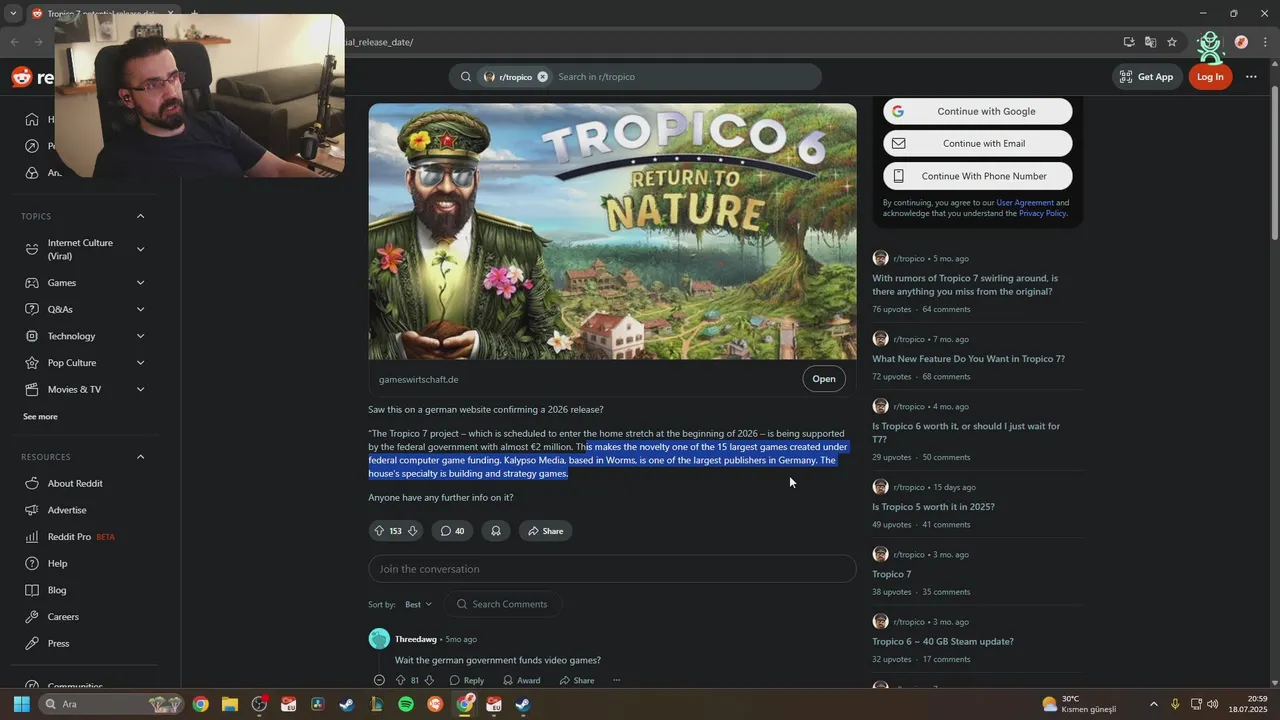Reply to Threedawg's comment
The image size is (1280, 720).
[467, 681]
